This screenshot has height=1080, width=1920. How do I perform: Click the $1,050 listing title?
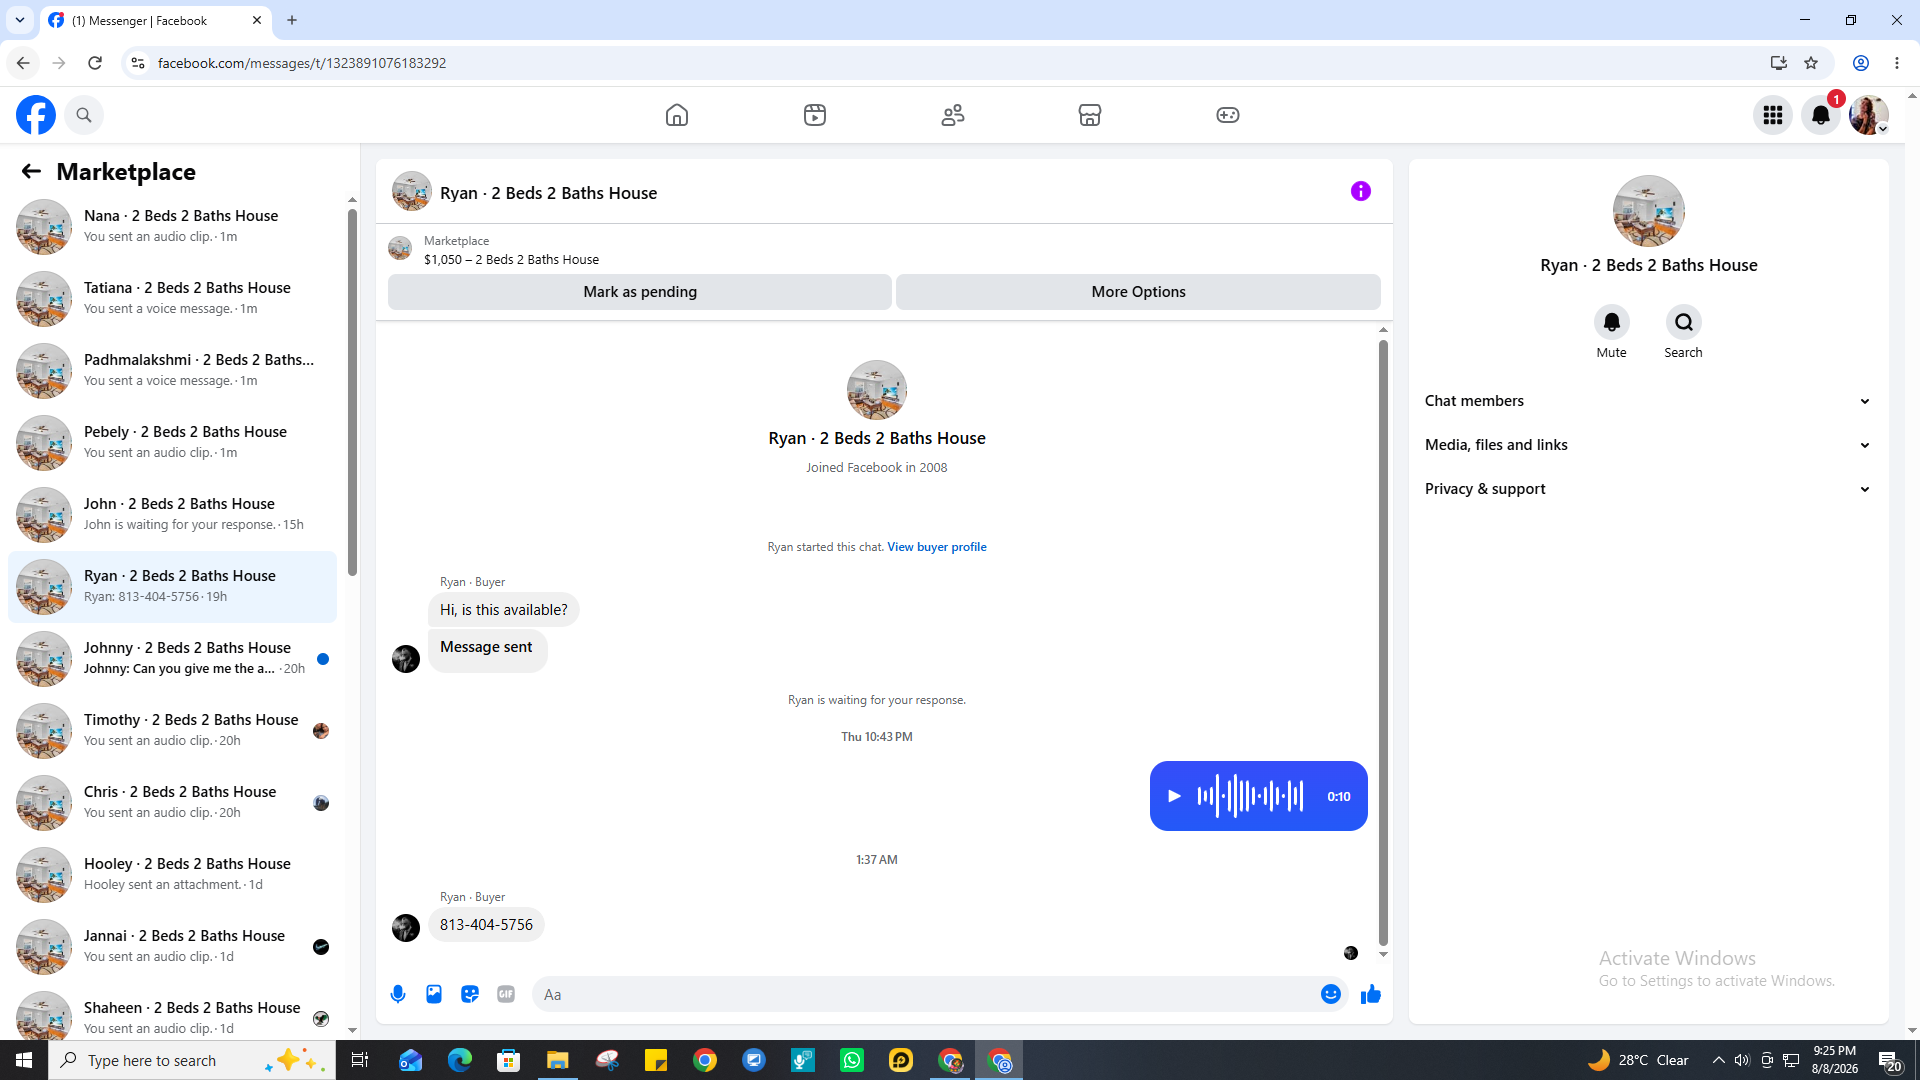coord(511,259)
